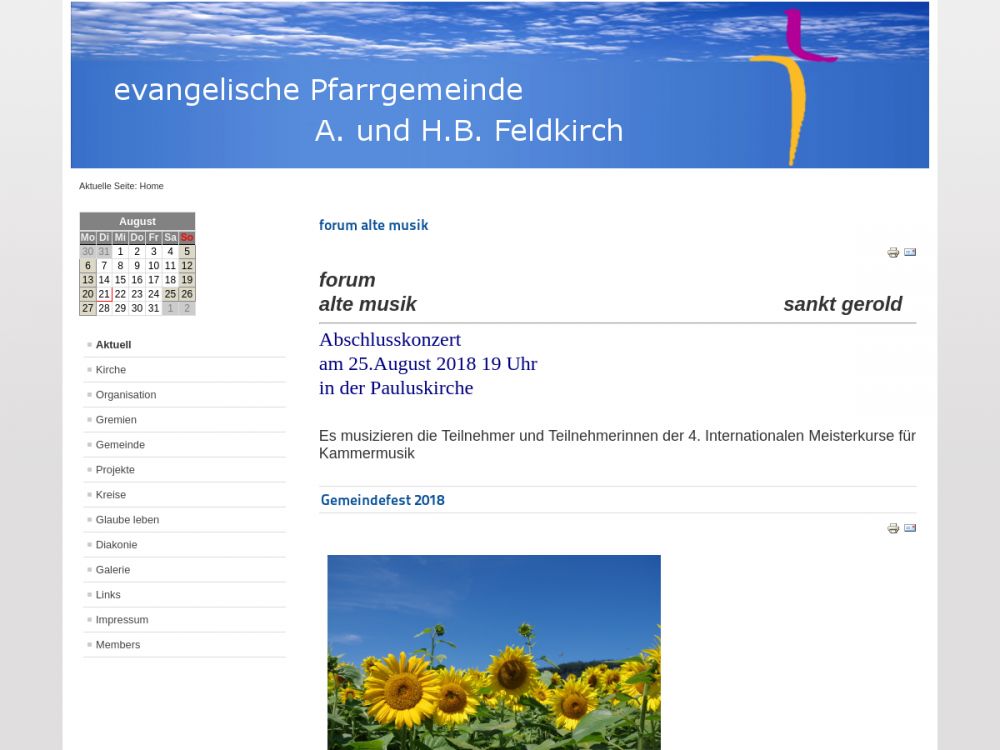Open the Galerie section
The width and height of the screenshot is (1000, 750).
tap(113, 570)
